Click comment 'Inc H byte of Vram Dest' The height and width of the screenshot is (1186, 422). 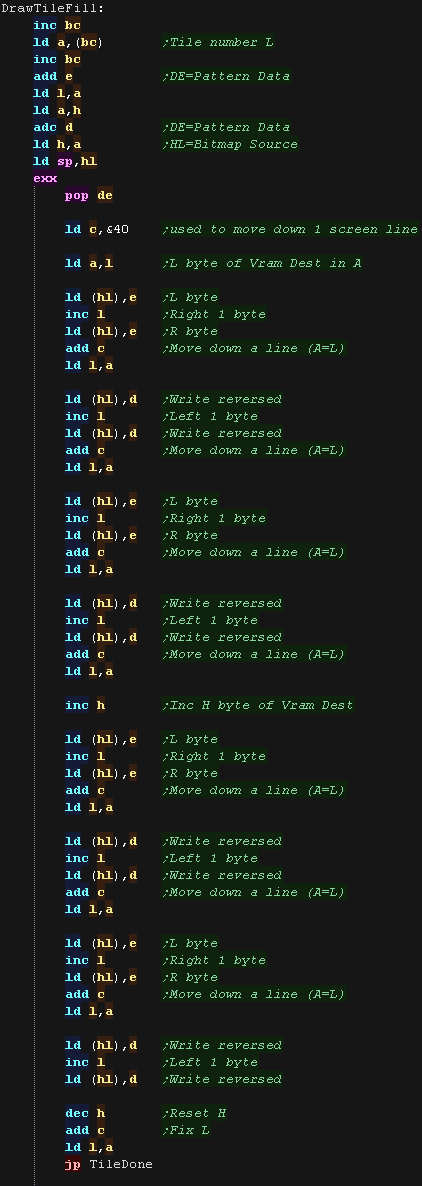coord(259,706)
